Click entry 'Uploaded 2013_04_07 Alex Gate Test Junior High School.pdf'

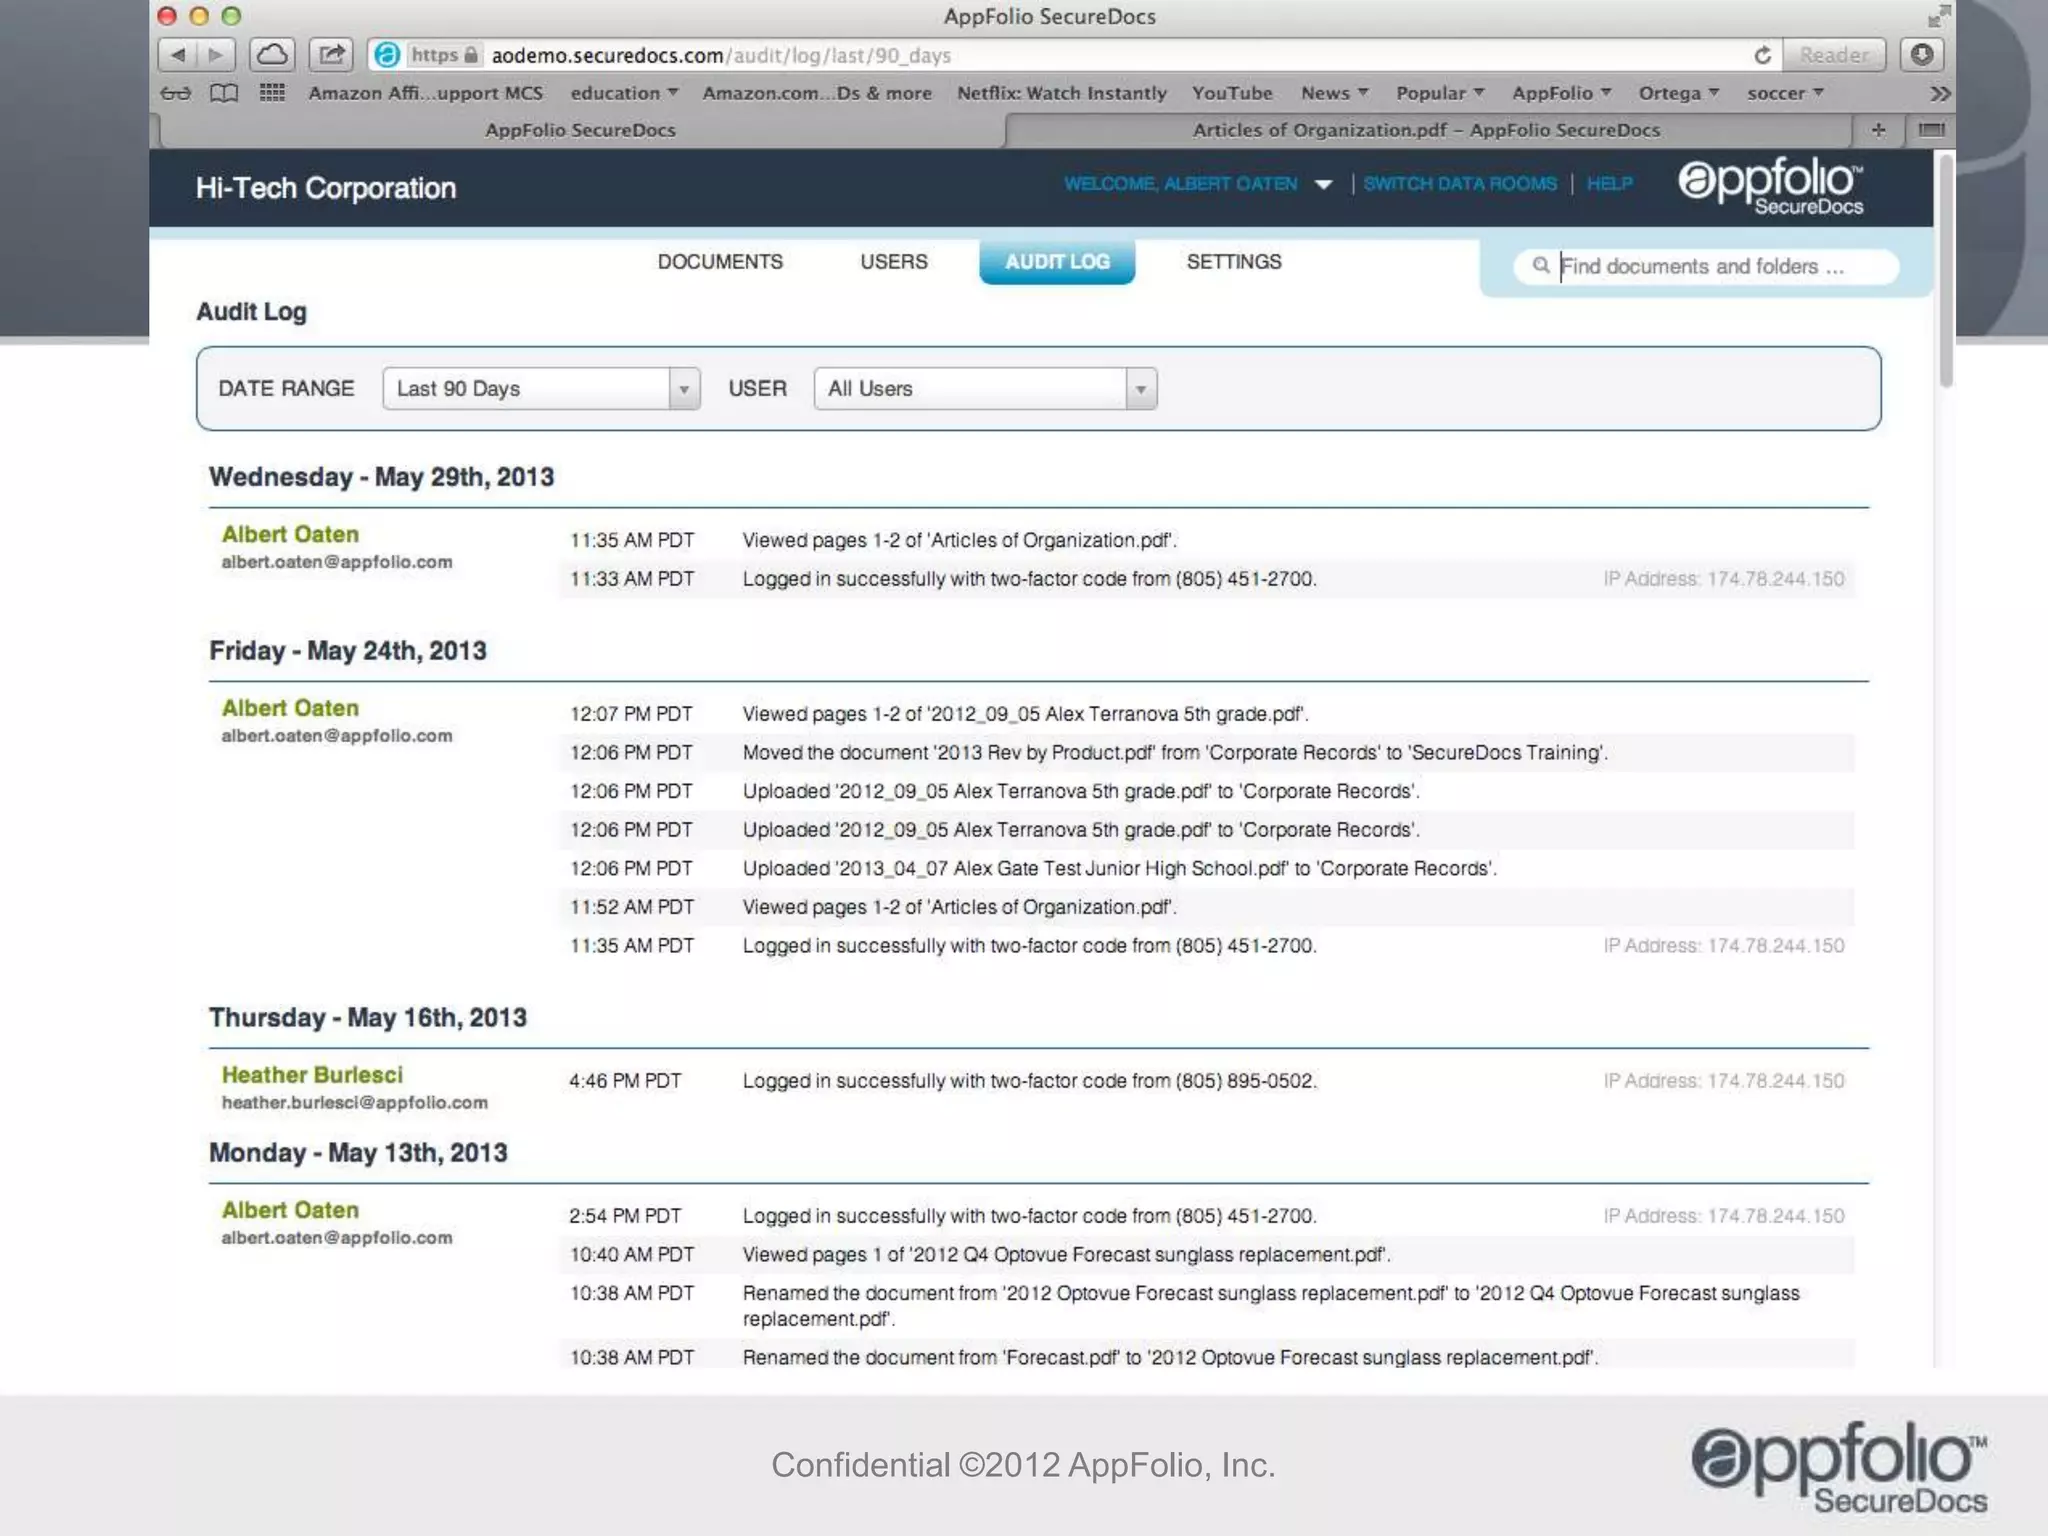coord(1119,868)
